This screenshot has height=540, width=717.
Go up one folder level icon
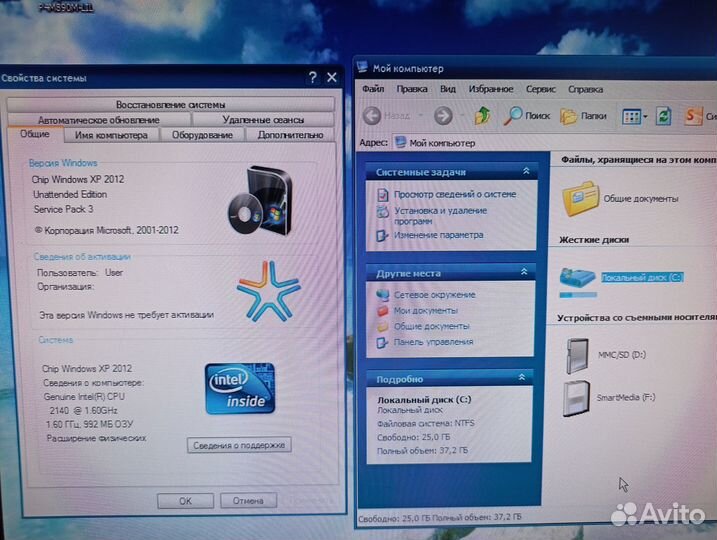(482, 115)
